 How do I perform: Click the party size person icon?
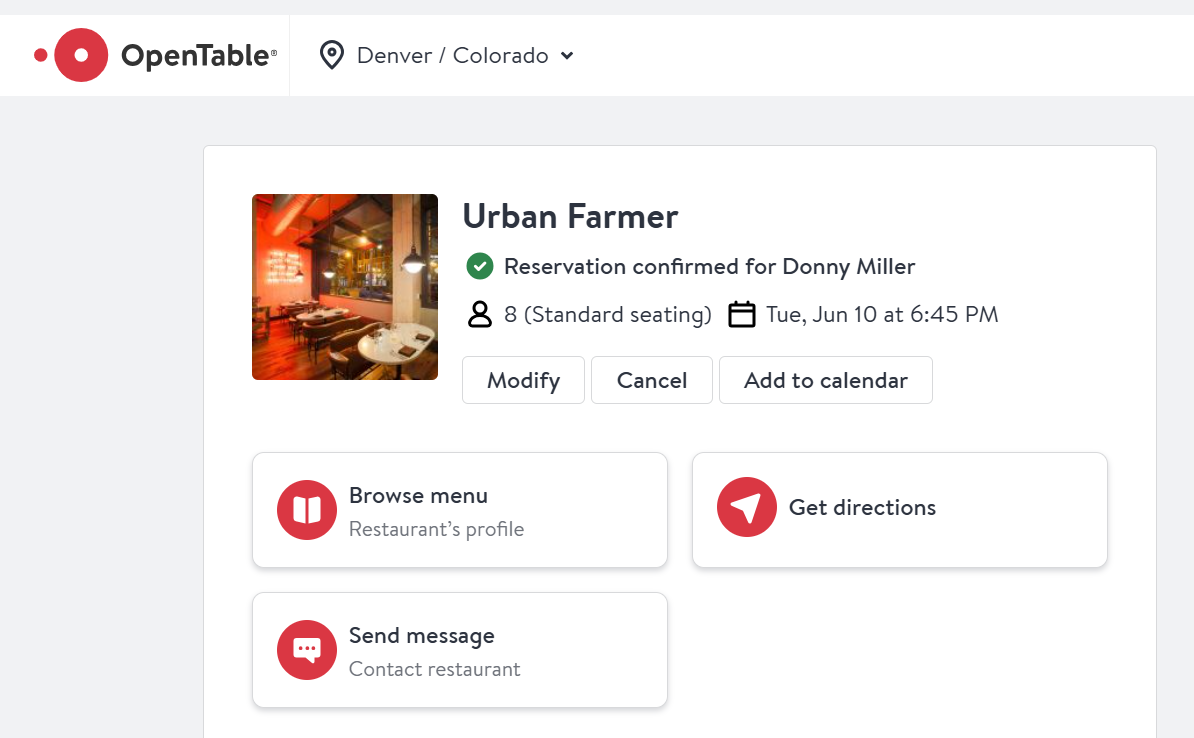pyautogui.click(x=480, y=315)
